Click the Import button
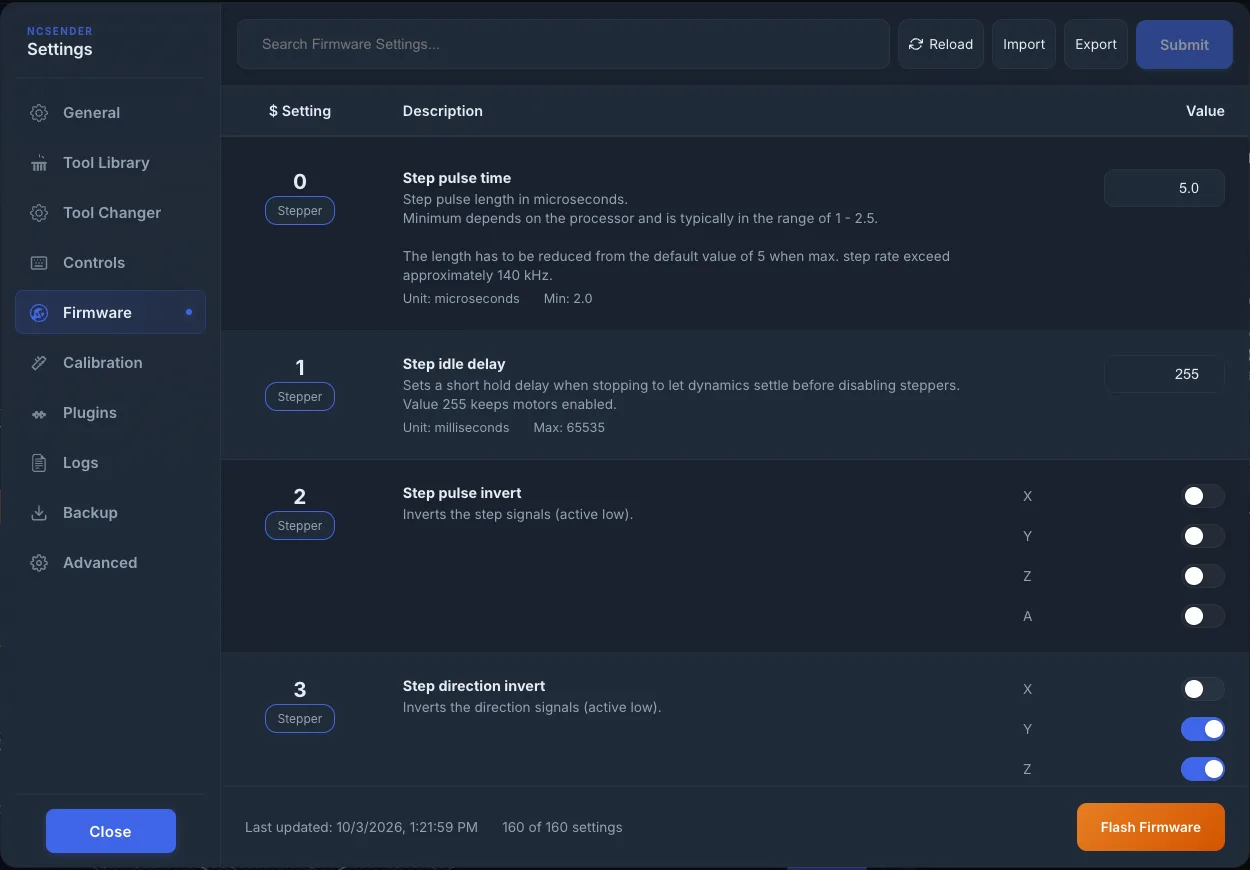 click(1024, 44)
